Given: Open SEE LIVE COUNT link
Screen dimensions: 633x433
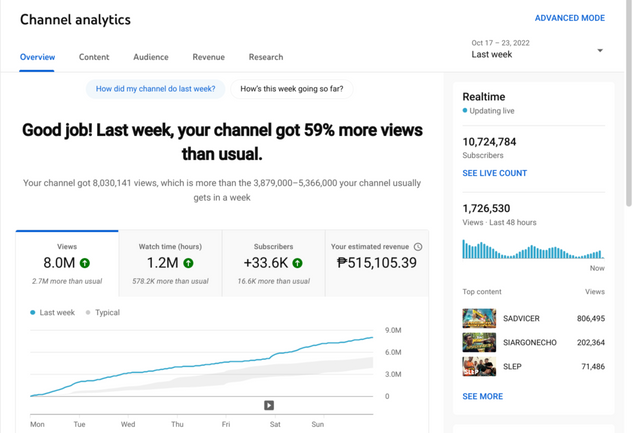Looking at the screenshot, I should point(494,173).
